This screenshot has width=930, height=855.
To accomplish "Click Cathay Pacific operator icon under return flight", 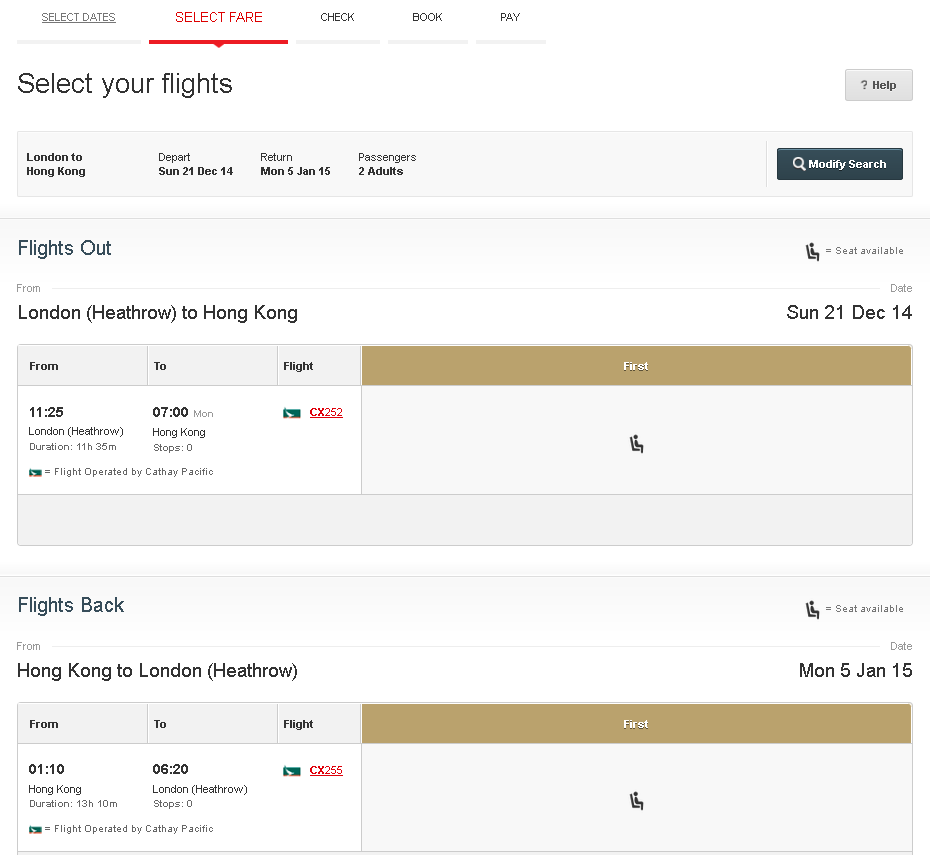I will click(35, 829).
